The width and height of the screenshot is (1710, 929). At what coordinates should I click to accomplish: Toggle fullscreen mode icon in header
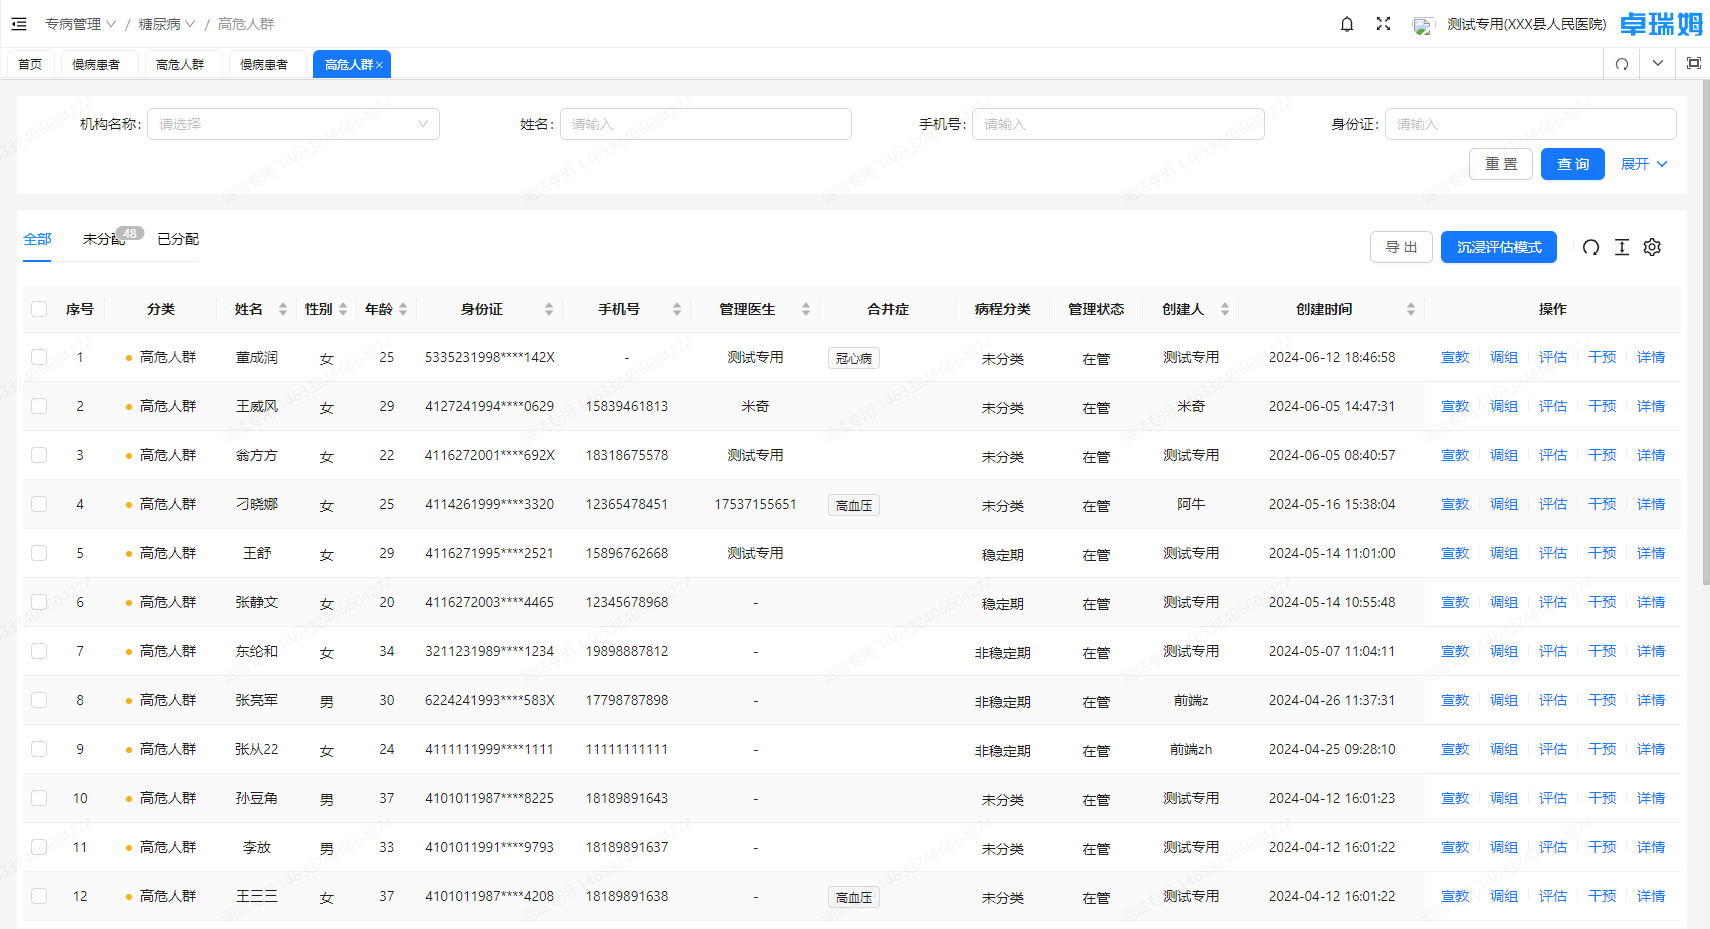pos(1383,24)
